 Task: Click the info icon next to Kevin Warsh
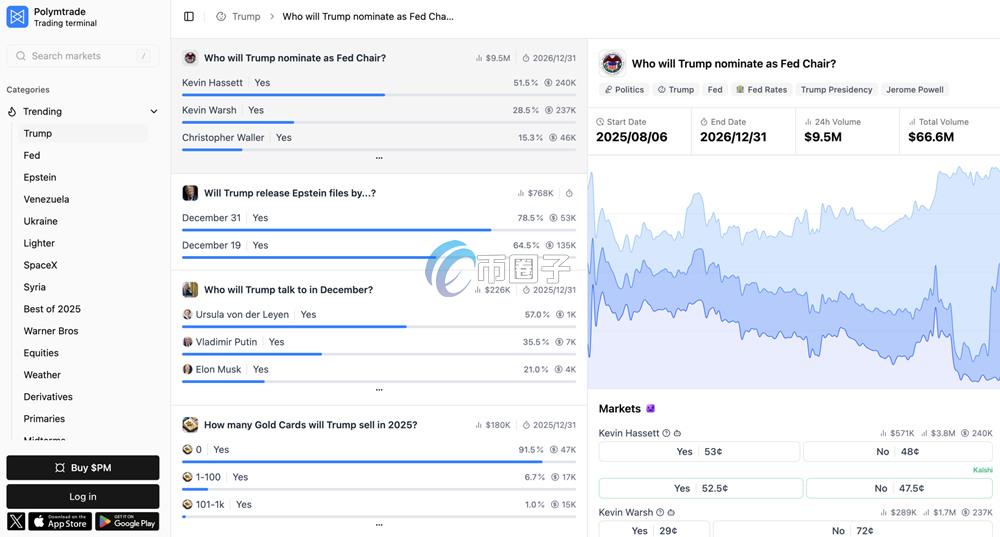coord(660,513)
